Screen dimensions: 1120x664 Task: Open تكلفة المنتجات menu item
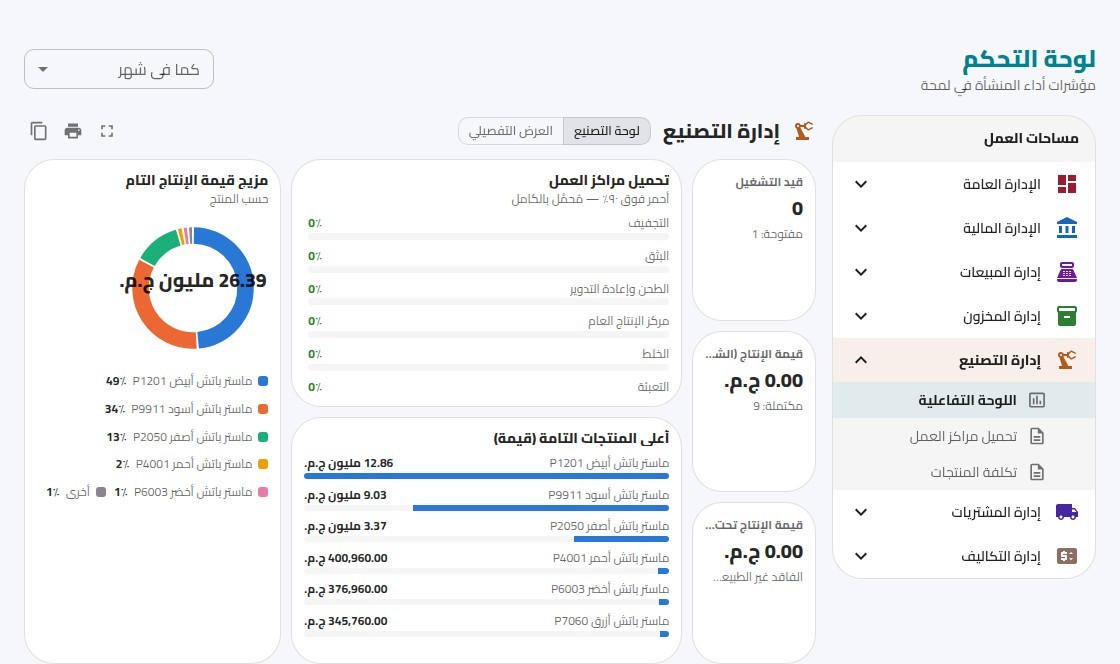click(x=964, y=472)
